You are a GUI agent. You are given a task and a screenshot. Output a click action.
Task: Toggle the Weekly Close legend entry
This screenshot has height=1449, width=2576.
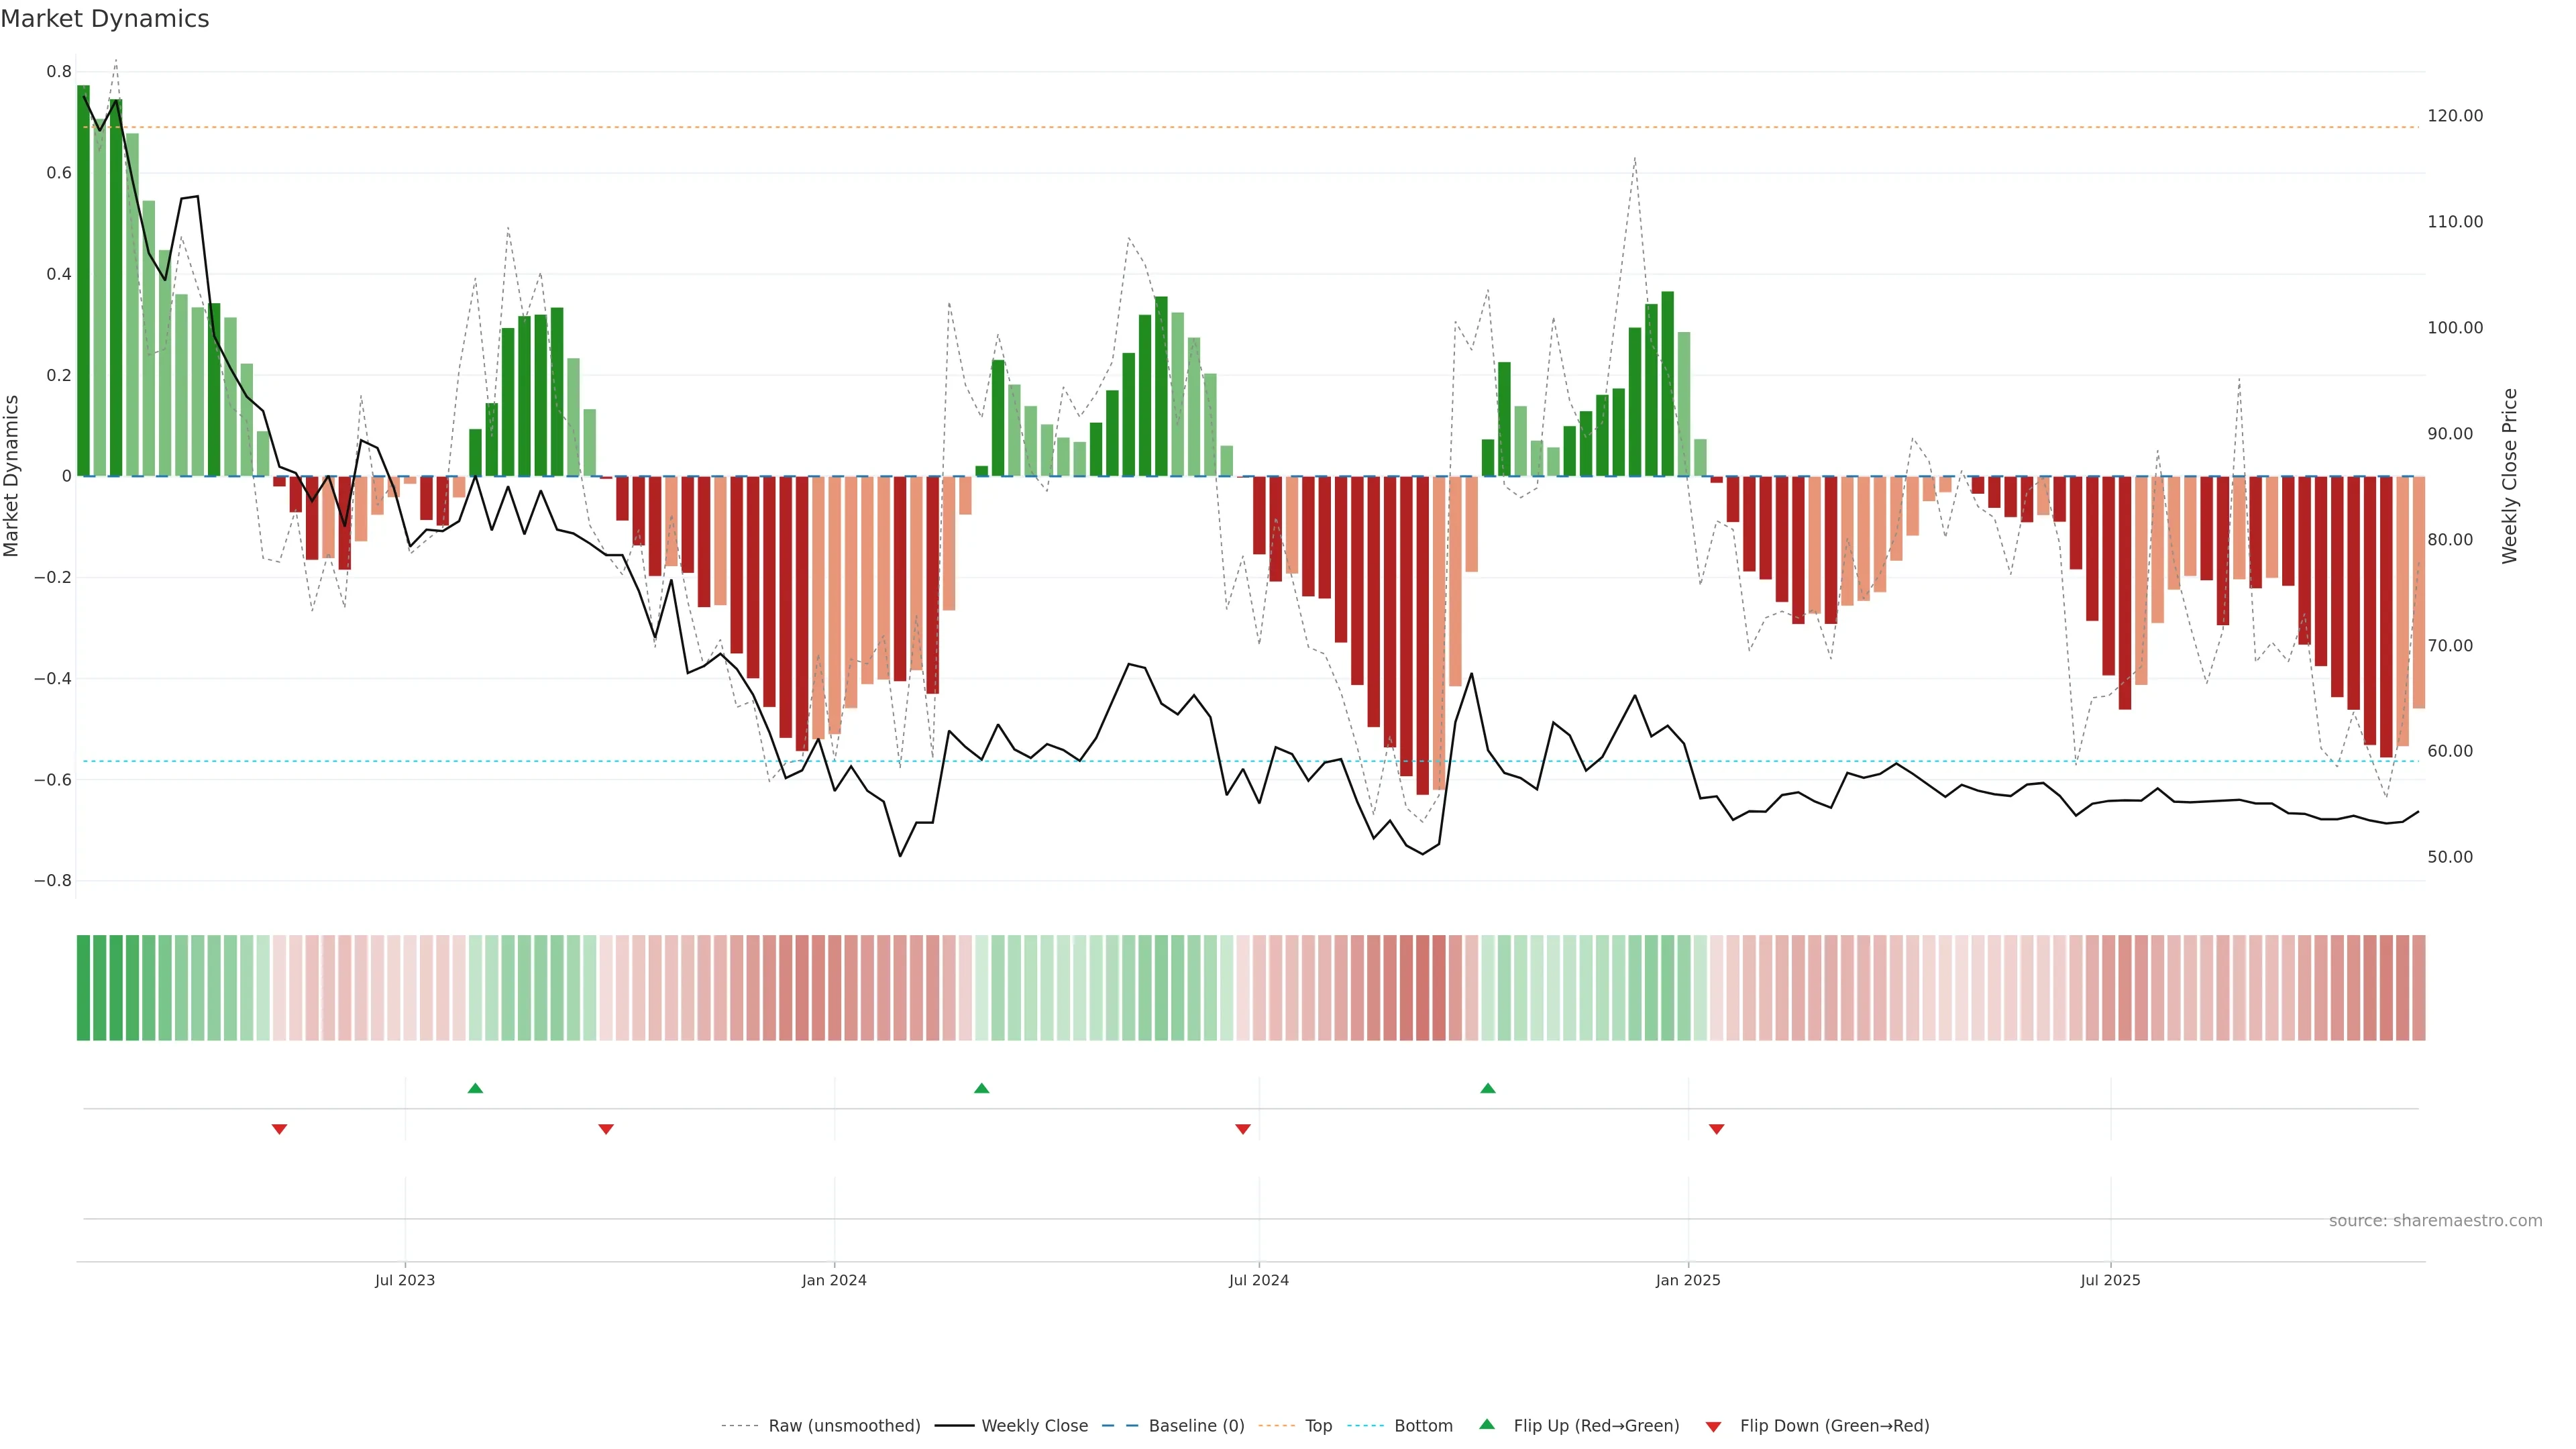pyautogui.click(x=1034, y=1426)
